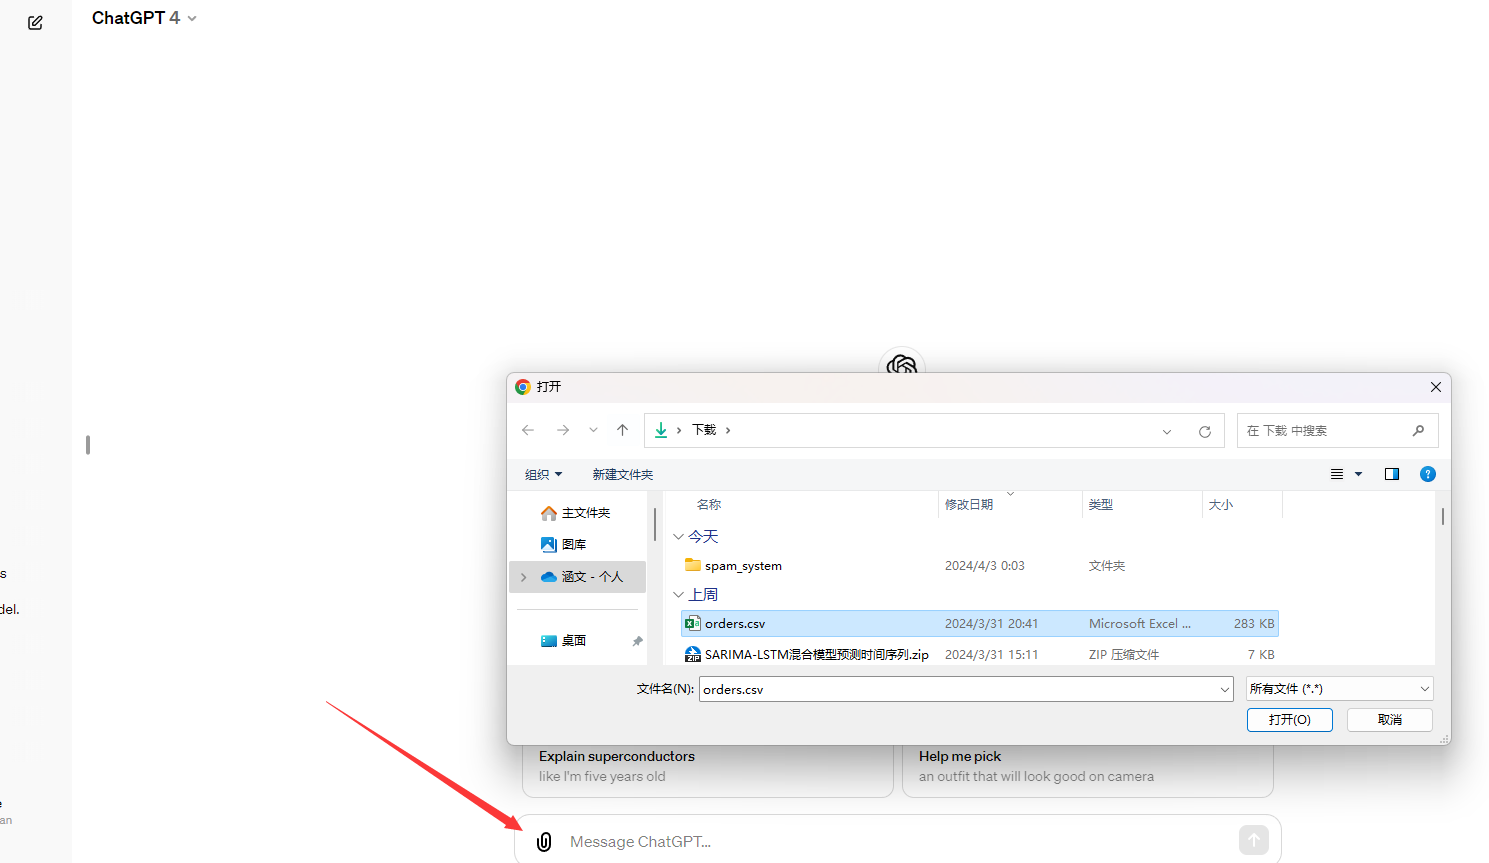Sort by the 类型 column header
Viewport: 1489px width, 863px height.
(1101, 505)
